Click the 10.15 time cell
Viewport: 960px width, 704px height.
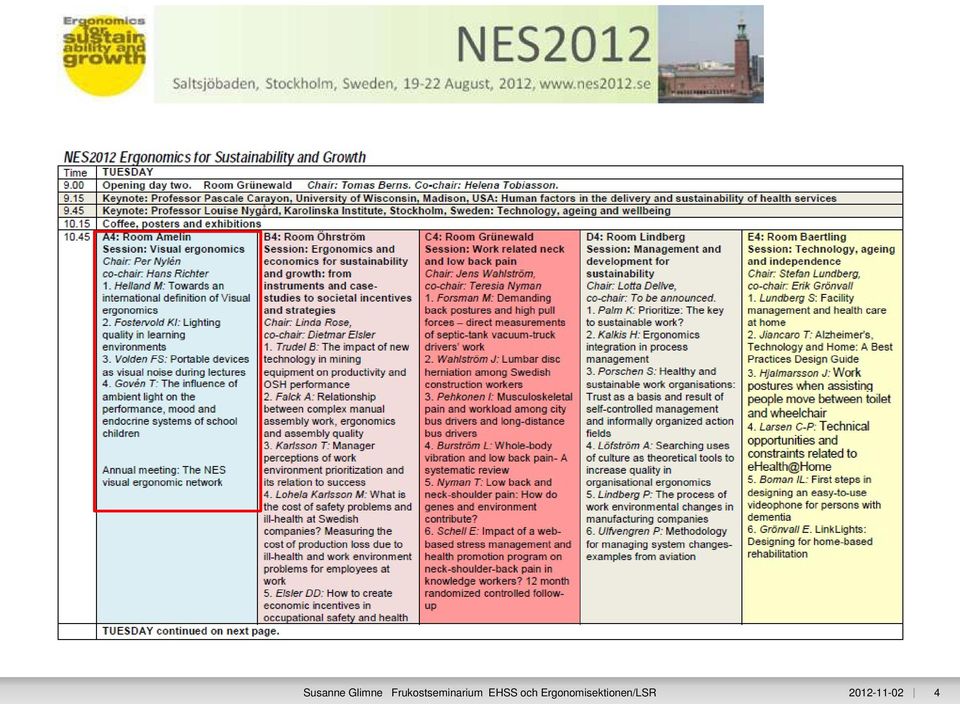[77, 224]
